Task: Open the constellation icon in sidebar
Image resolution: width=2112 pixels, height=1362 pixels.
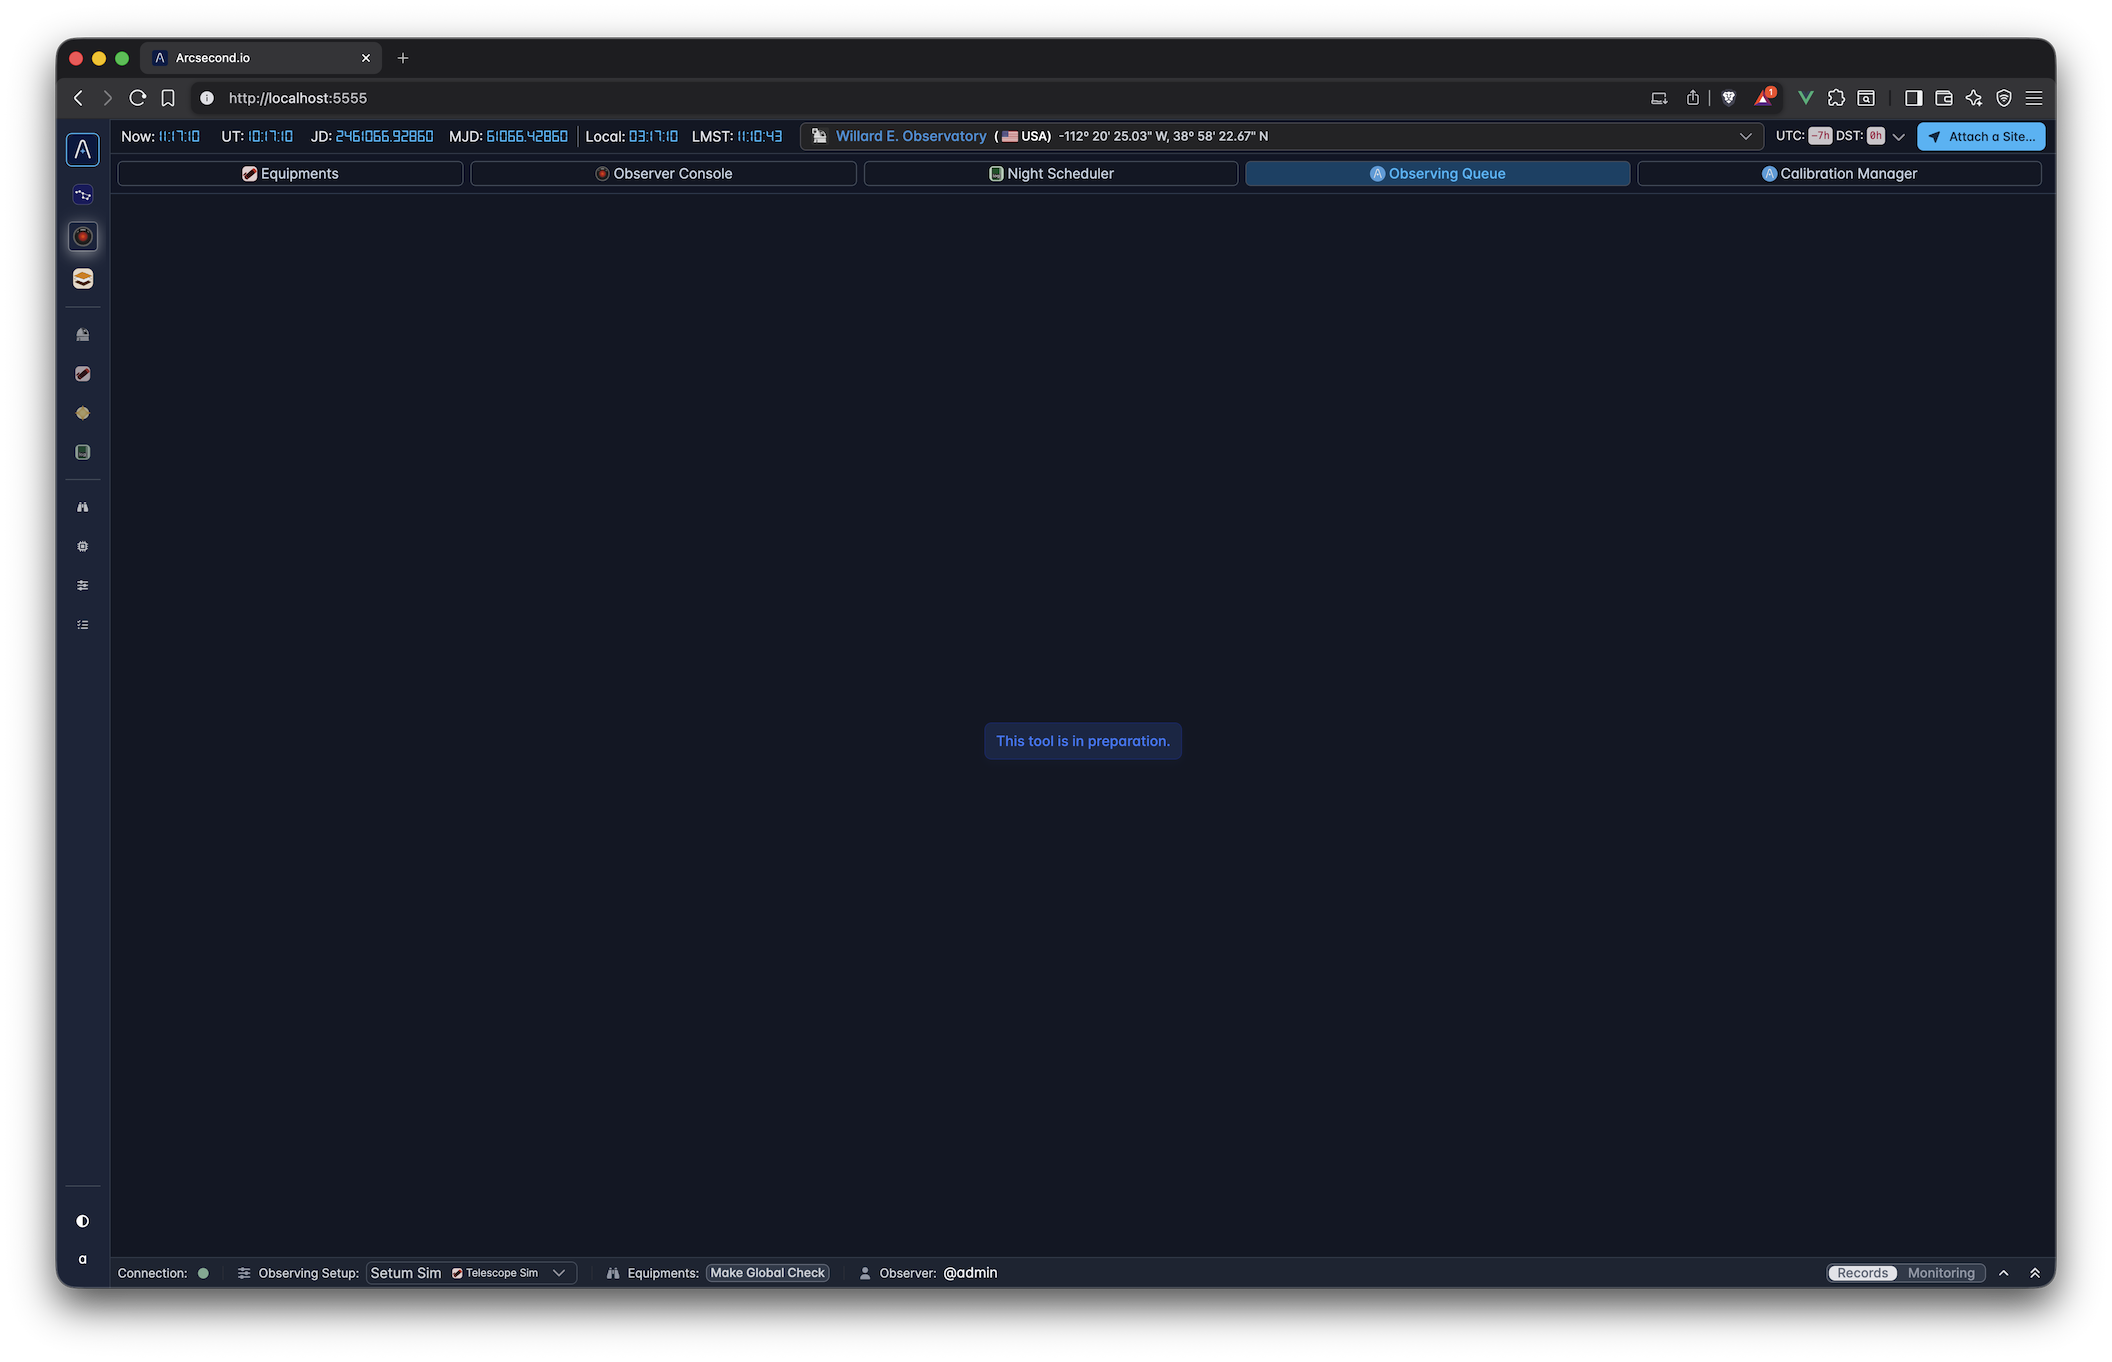Action: [x=83, y=195]
